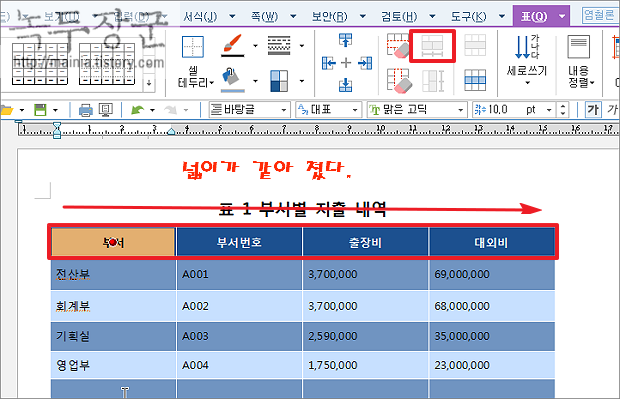Click the cell A001
The width and height of the screenshot is (620, 399).
coord(239,274)
